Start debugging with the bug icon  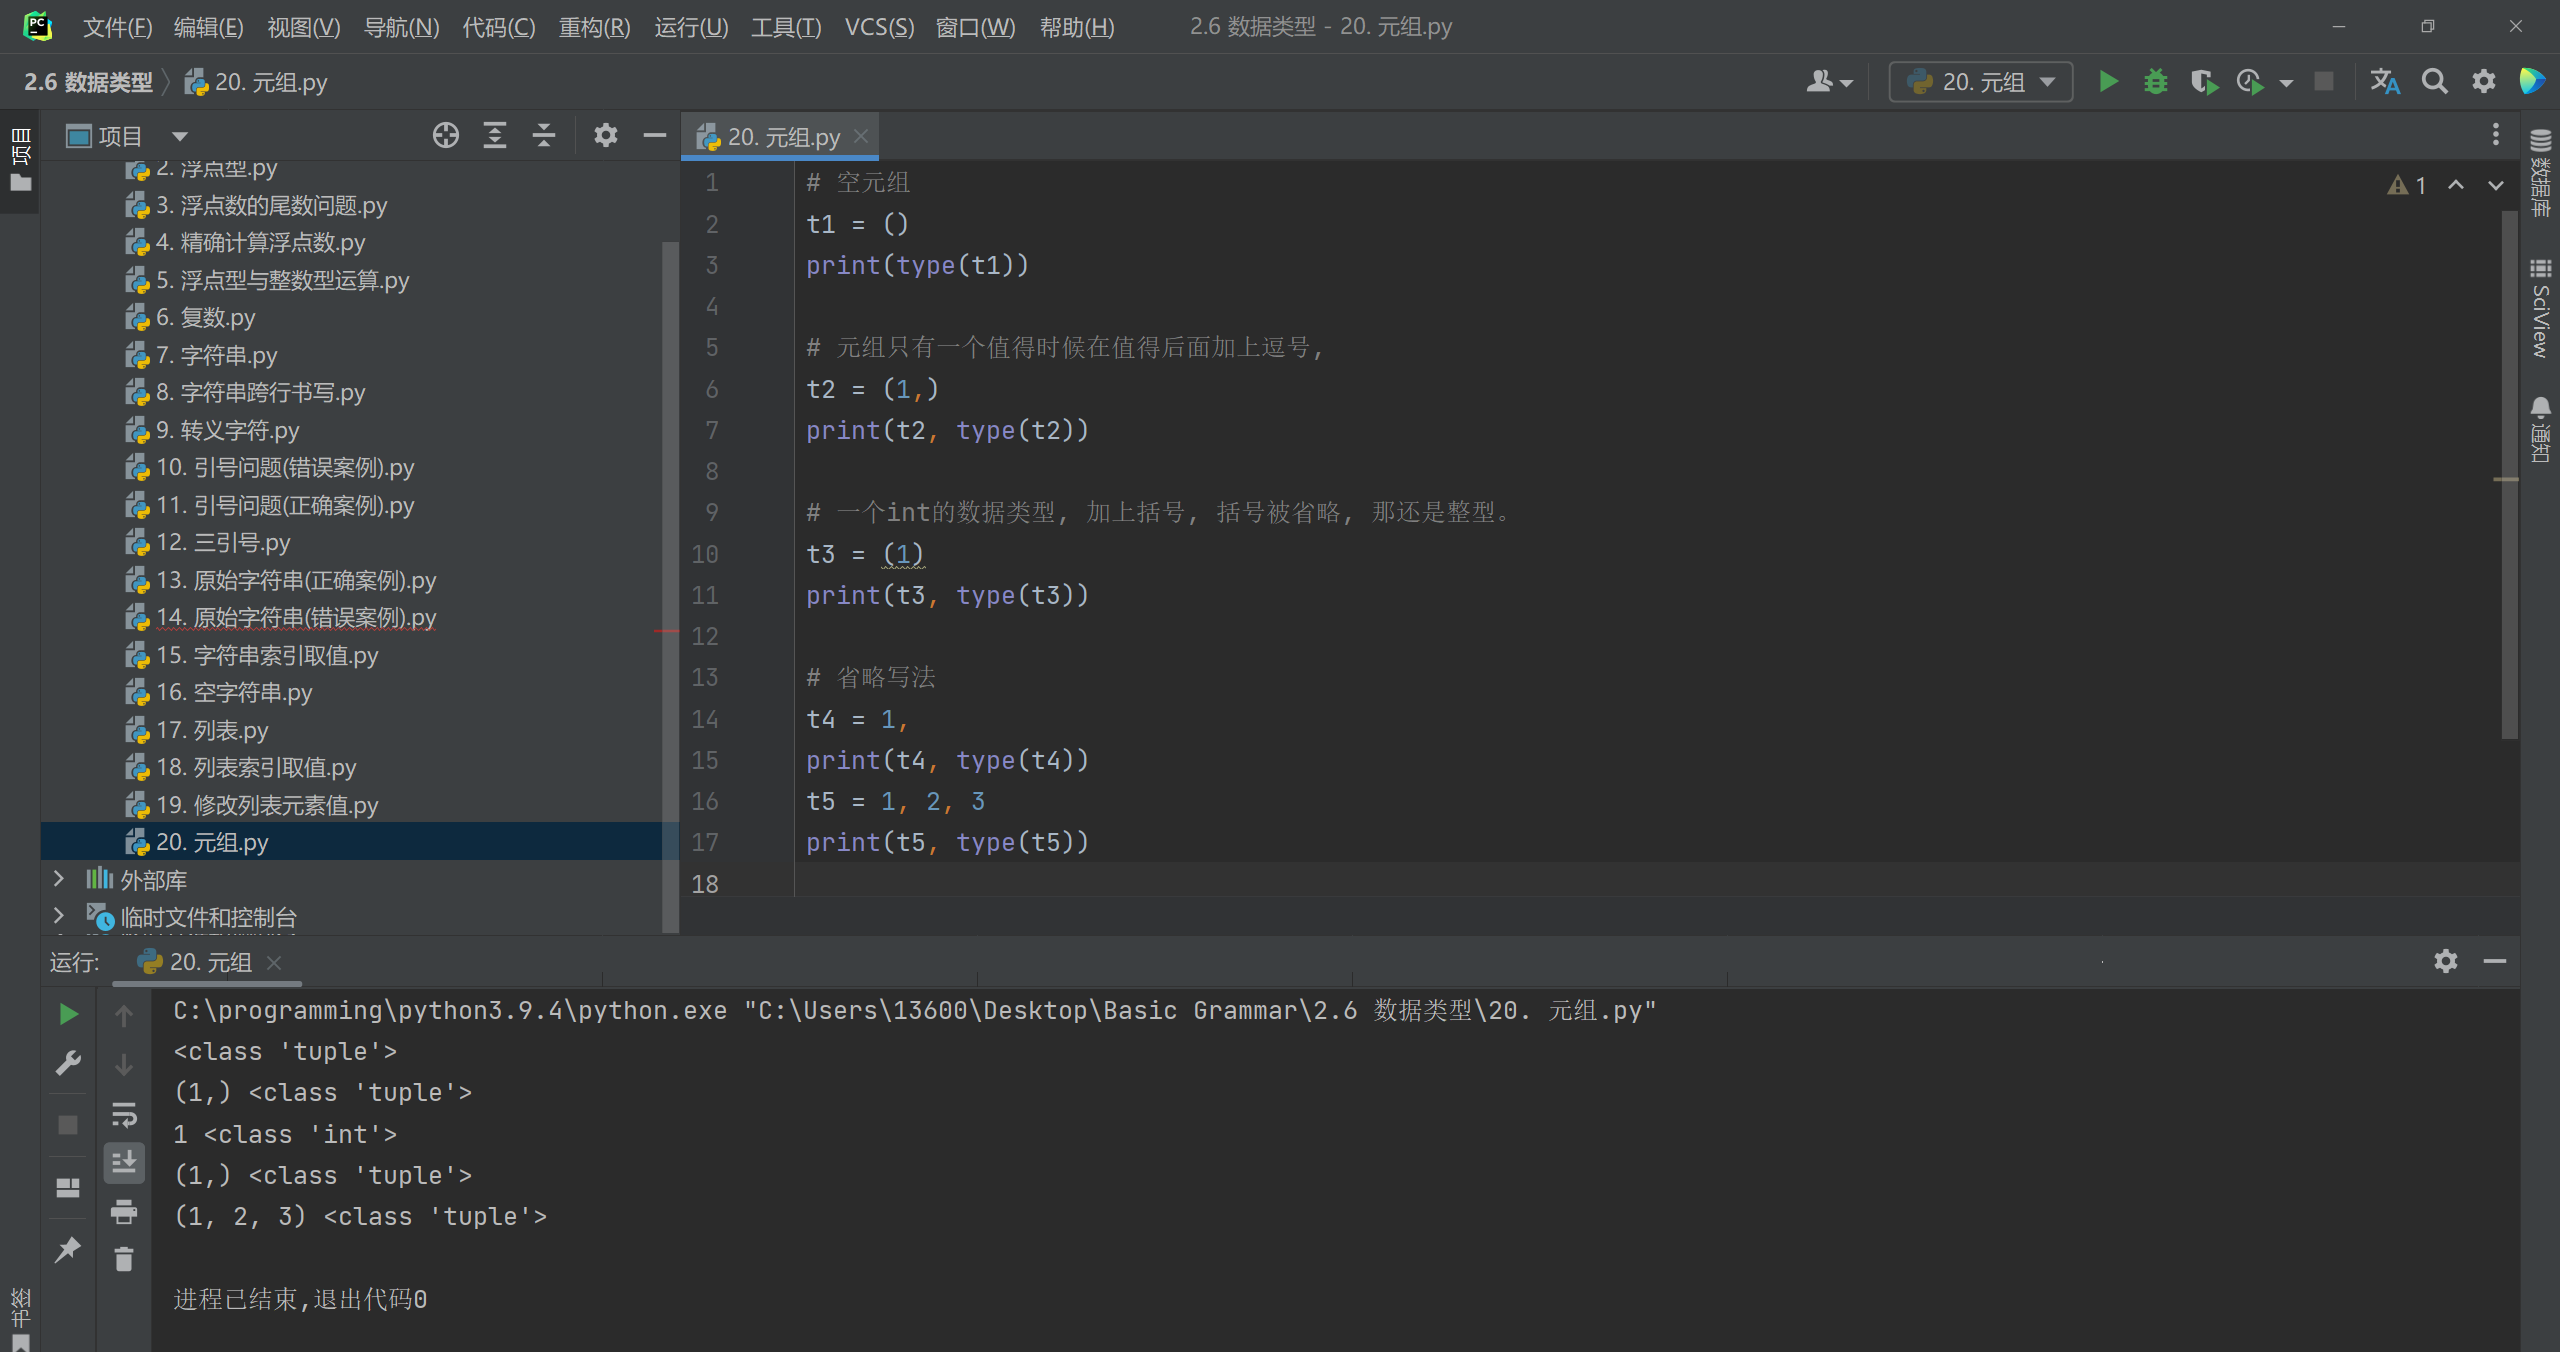[2156, 82]
